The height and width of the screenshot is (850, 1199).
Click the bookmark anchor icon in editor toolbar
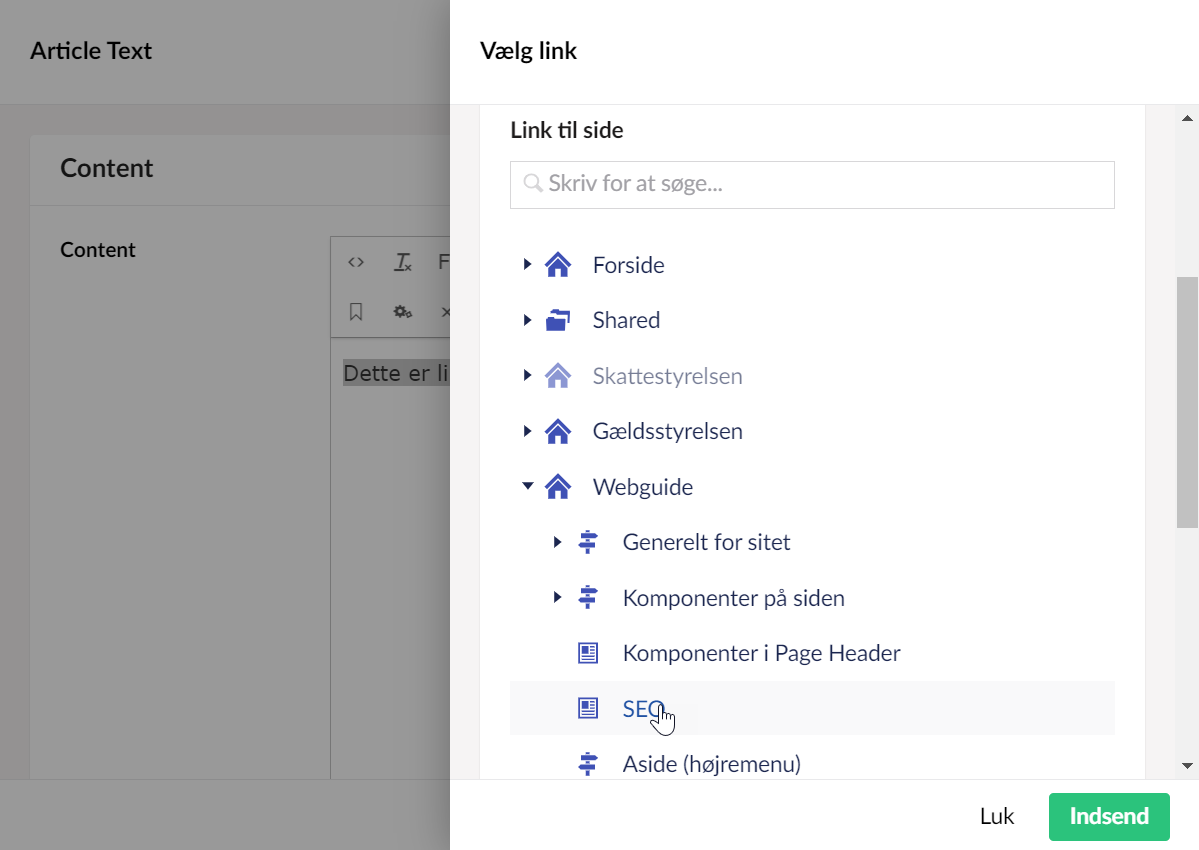[x=356, y=312]
